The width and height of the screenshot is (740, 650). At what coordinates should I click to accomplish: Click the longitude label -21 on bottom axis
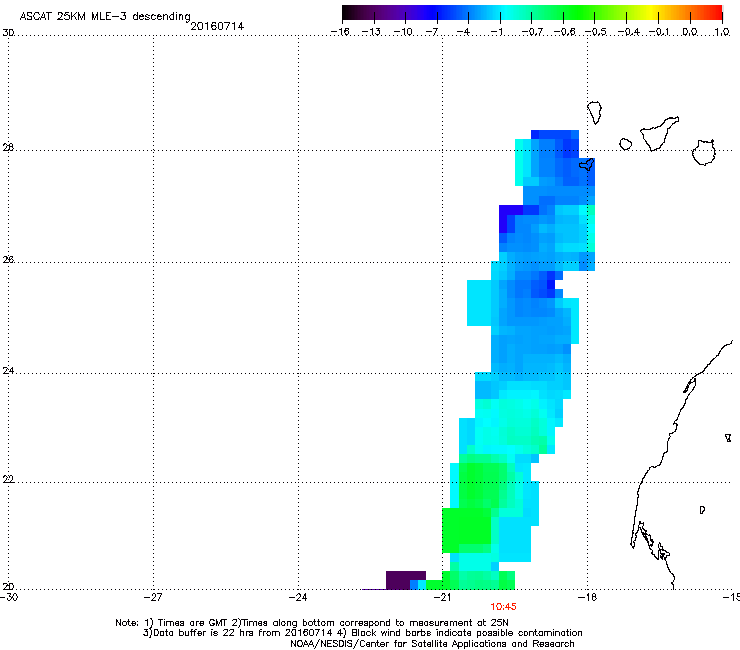click(442, 597)
